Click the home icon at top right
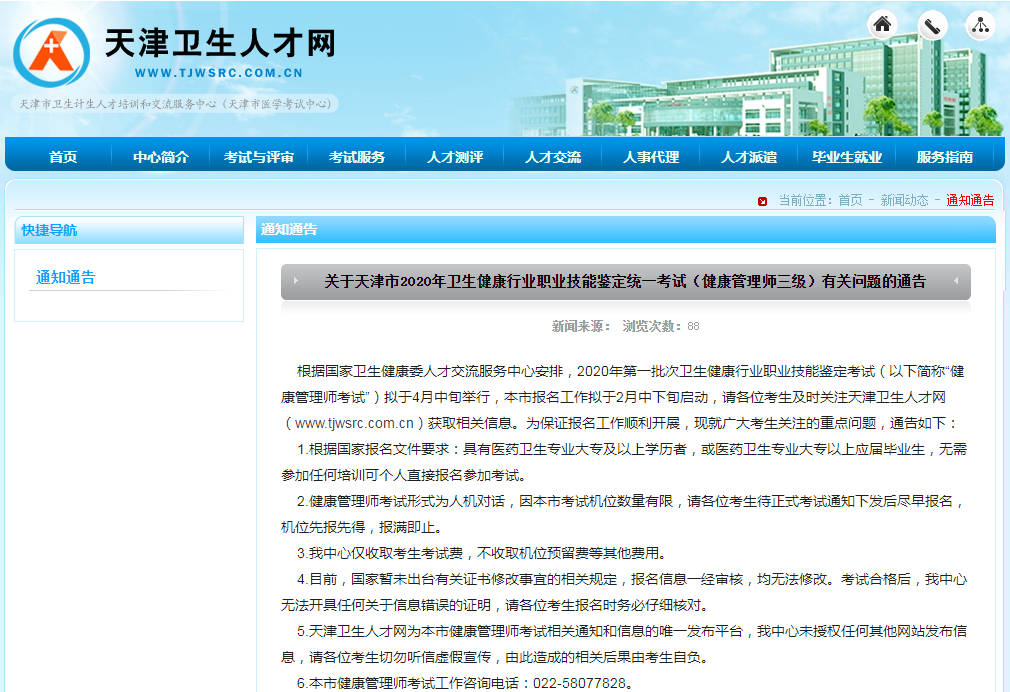Viewport: 1010px width, 692px height. coord(882,26)
